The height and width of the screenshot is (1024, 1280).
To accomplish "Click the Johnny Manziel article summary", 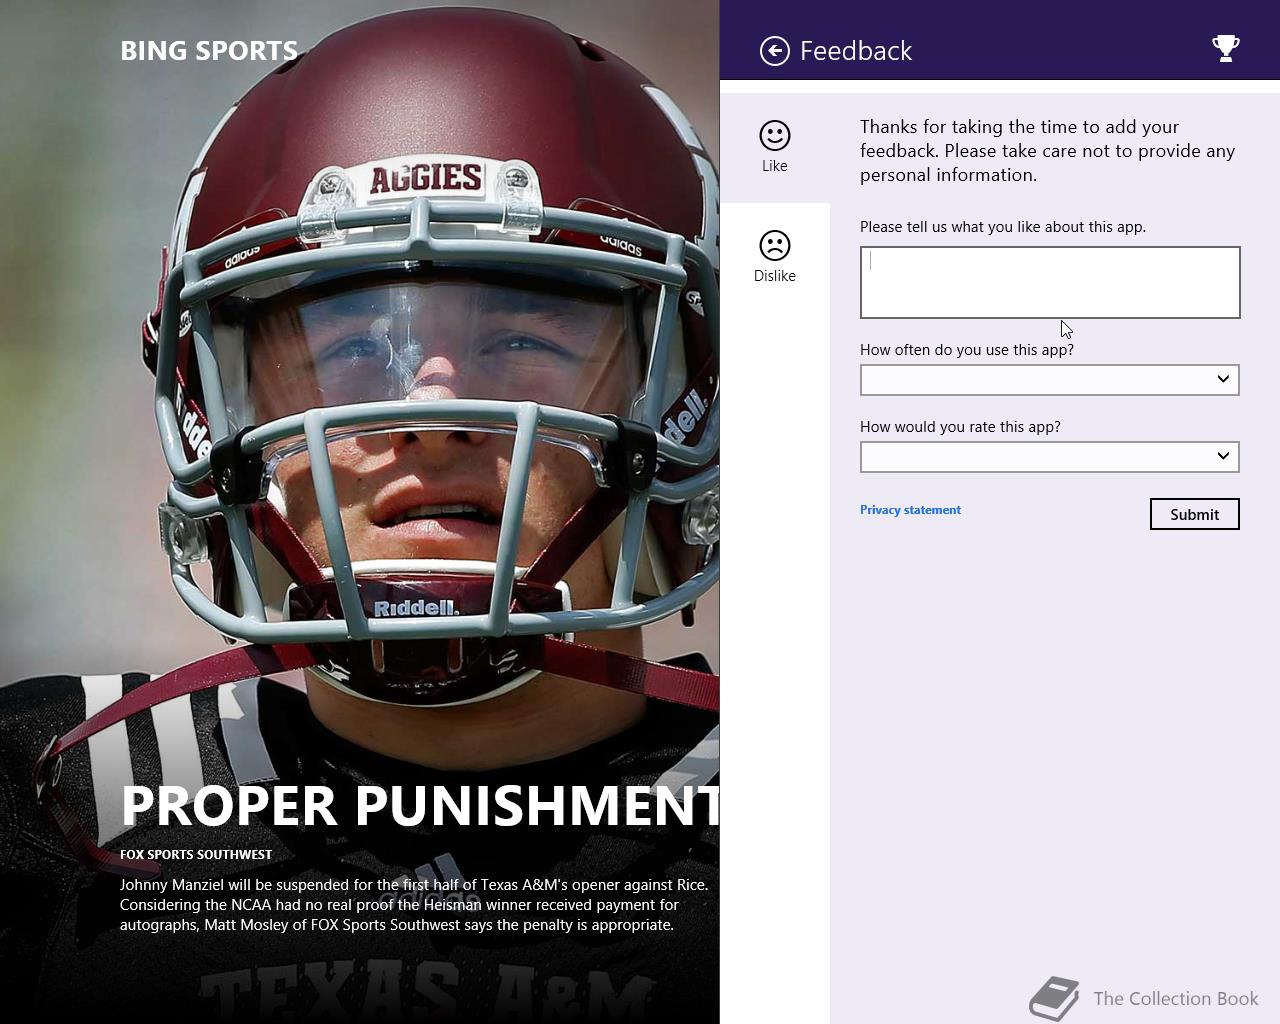I will pyautogui.click(x=414, y=905).
